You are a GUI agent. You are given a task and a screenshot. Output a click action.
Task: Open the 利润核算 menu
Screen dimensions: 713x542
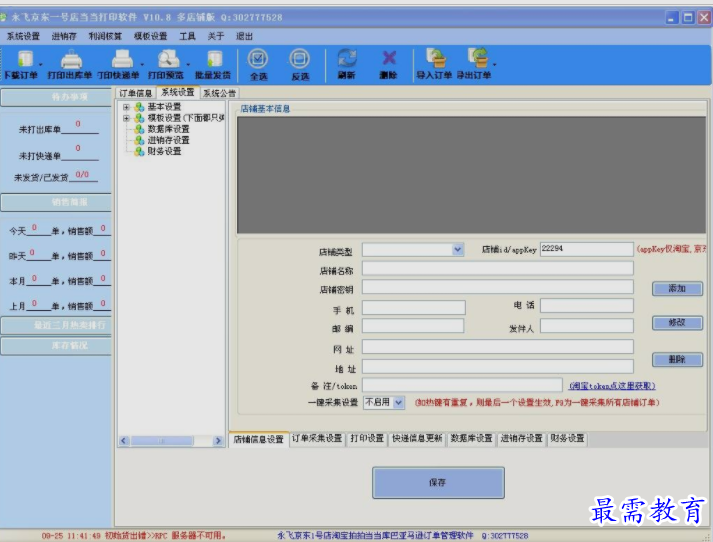(x=105, y=36)
